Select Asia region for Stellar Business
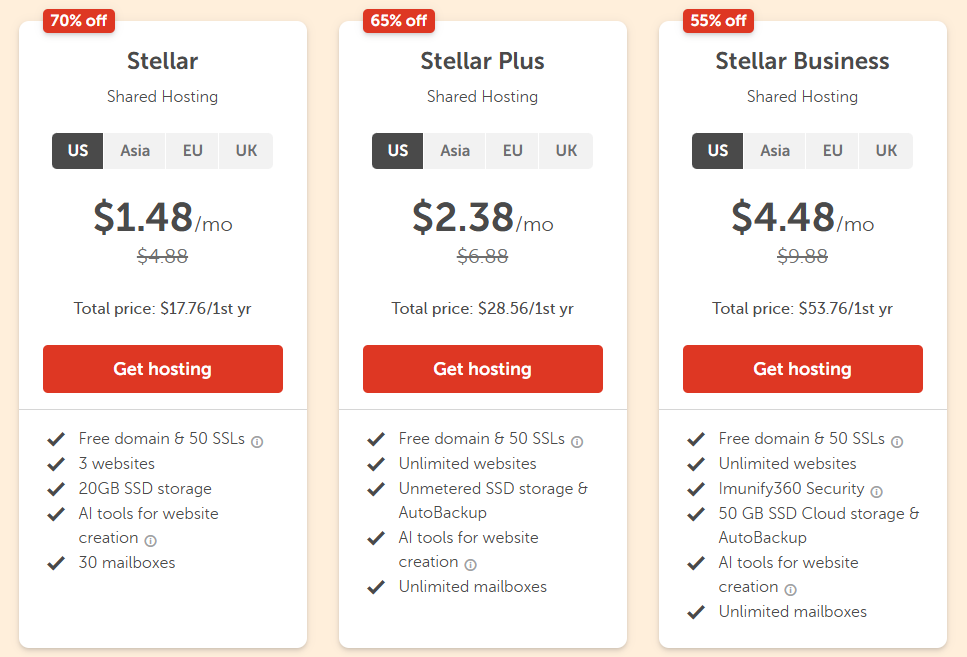 point(775,151)
